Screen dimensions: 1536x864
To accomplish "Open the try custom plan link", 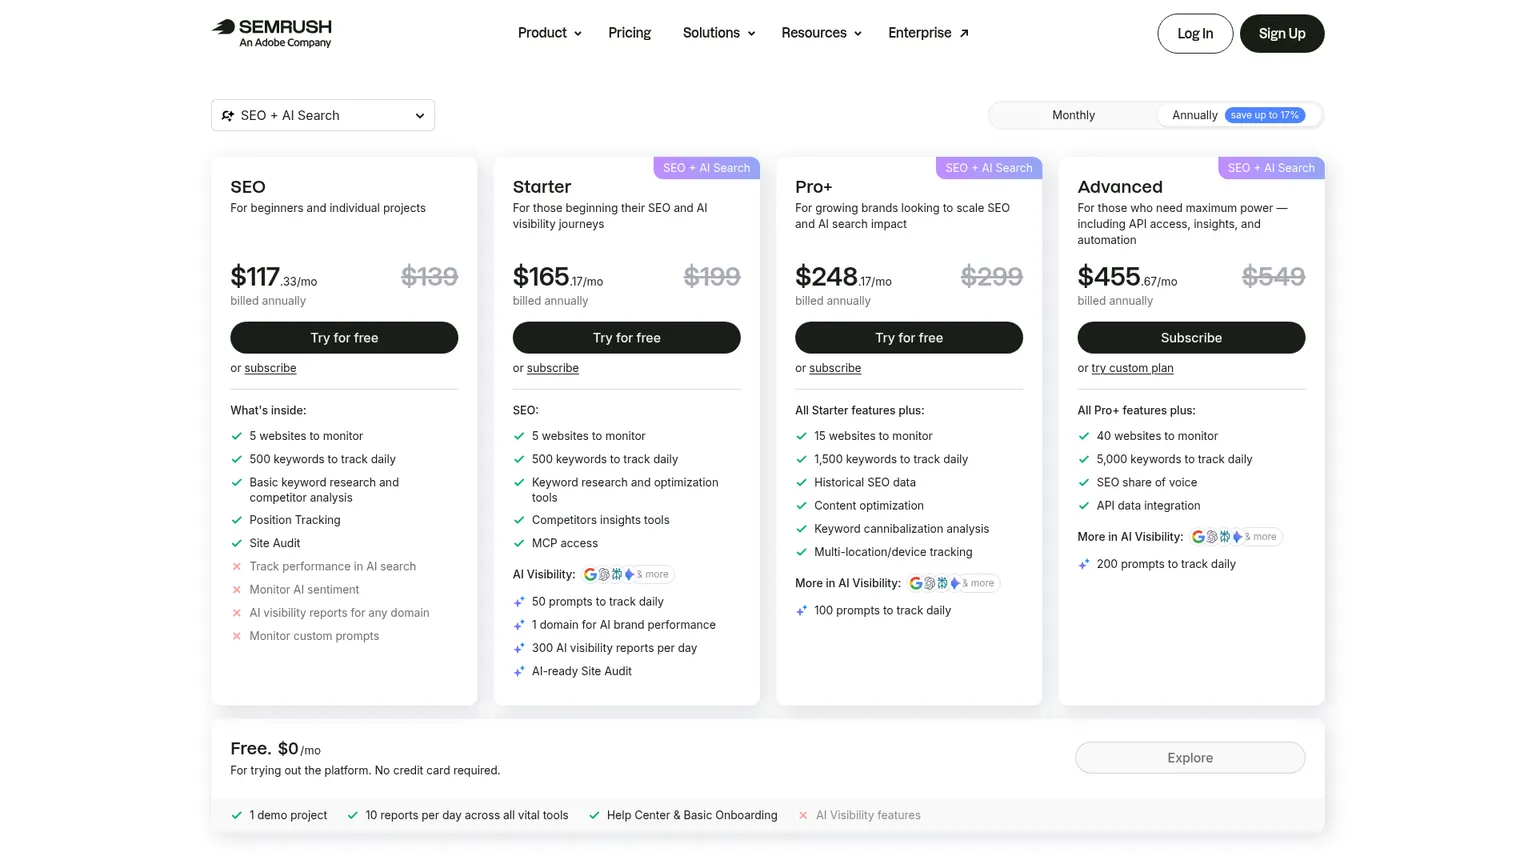I will (x=1132, y=368).
